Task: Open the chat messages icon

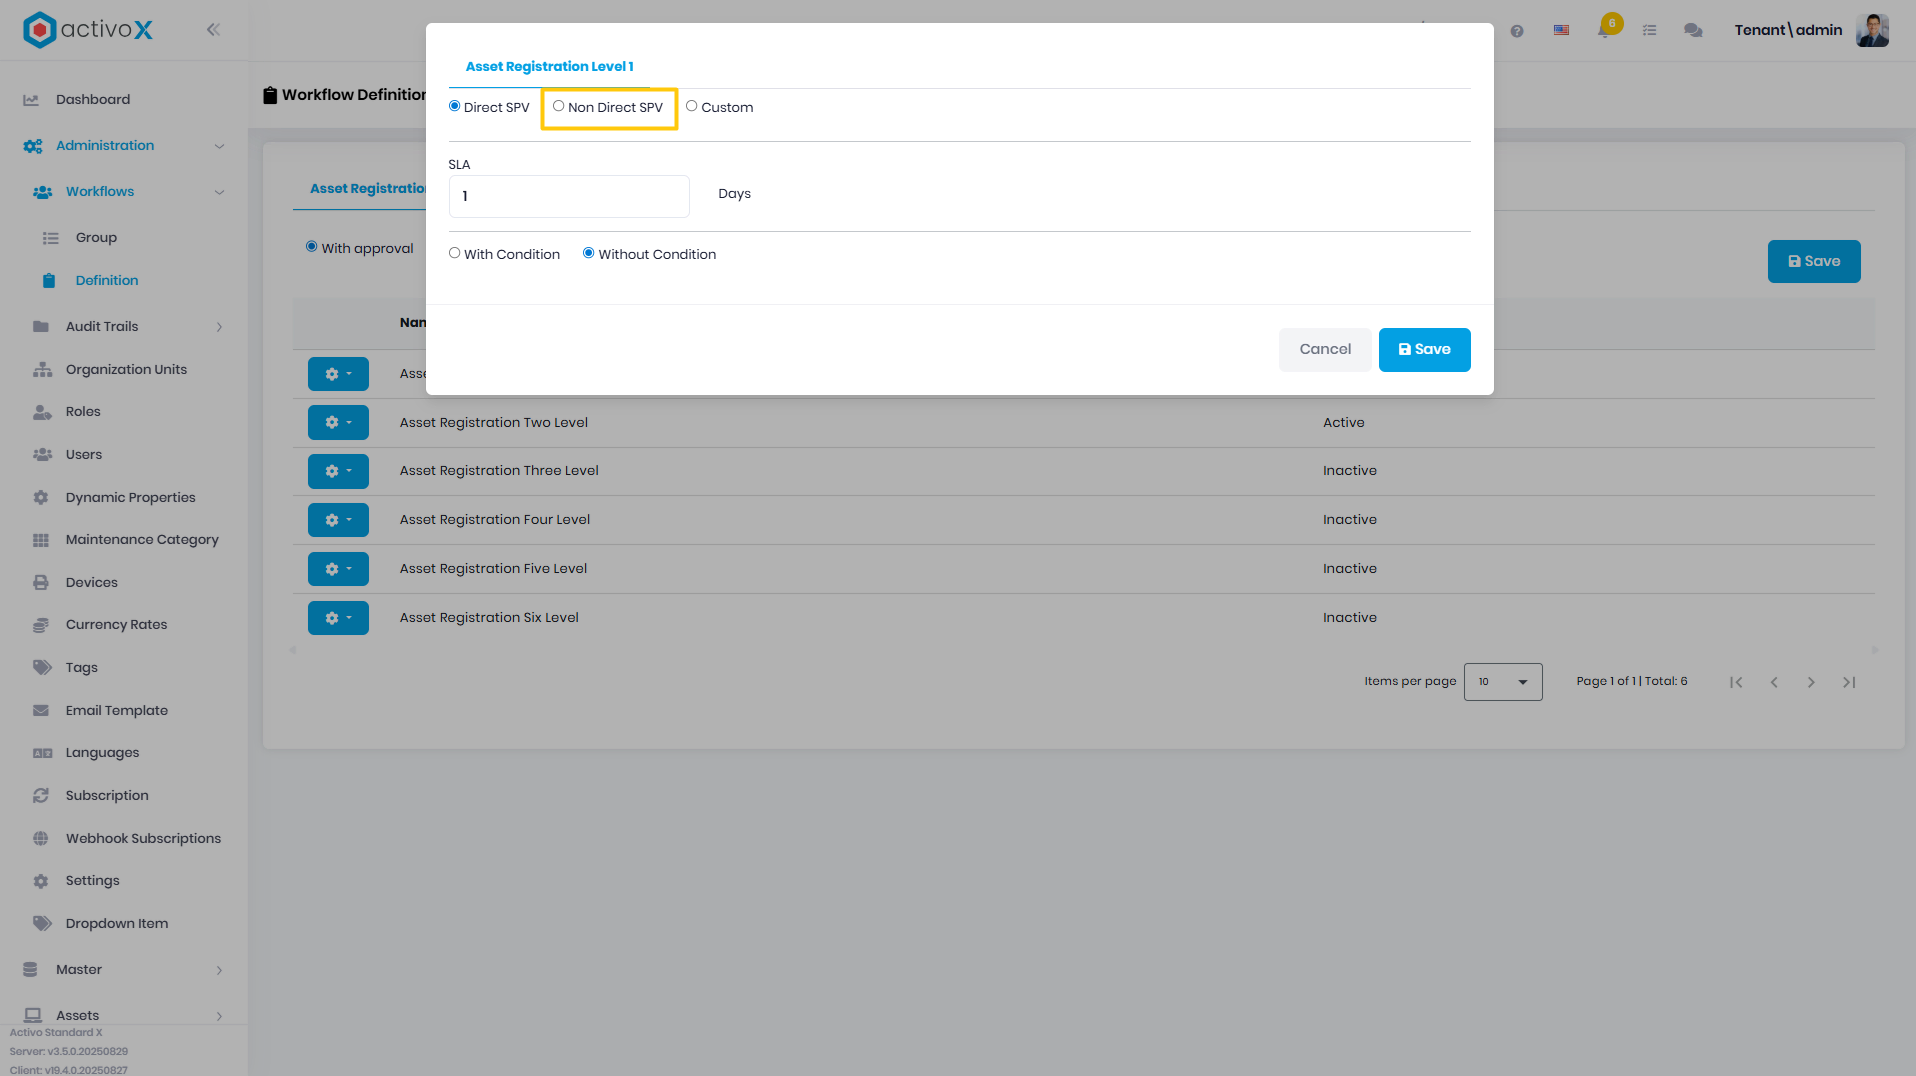Action: [1693, 31]
